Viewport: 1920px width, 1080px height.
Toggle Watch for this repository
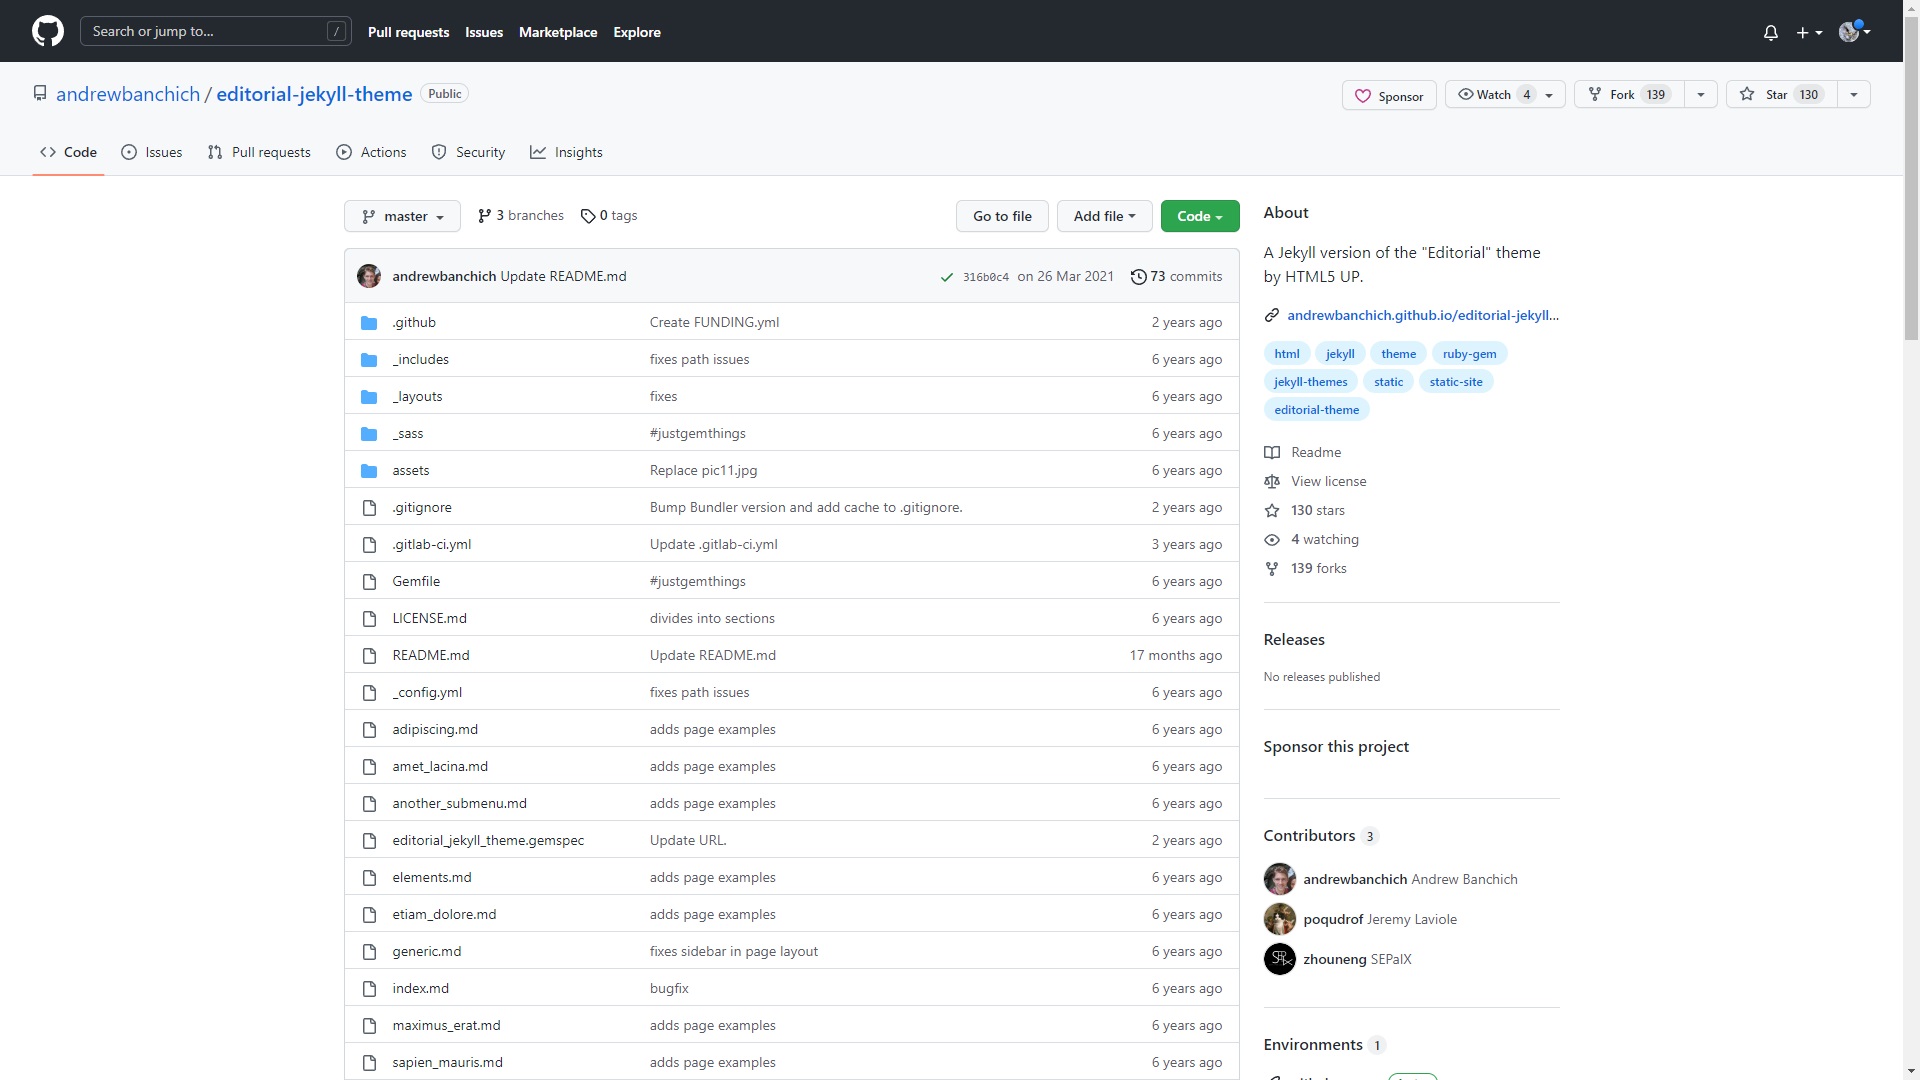pos(1494,95)
